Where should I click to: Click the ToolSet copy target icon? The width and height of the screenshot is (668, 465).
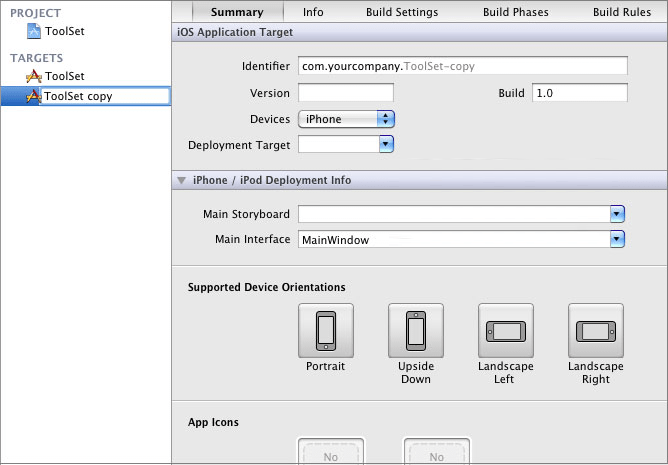click(x=34, y=97)
